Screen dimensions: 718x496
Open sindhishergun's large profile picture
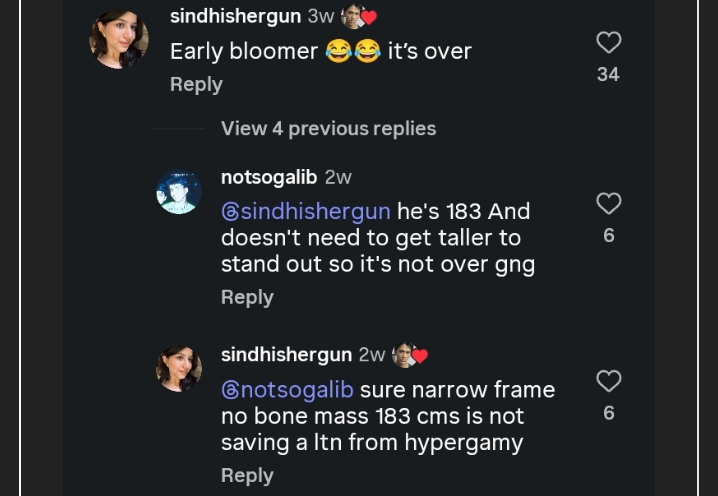(x=119, y=39)
